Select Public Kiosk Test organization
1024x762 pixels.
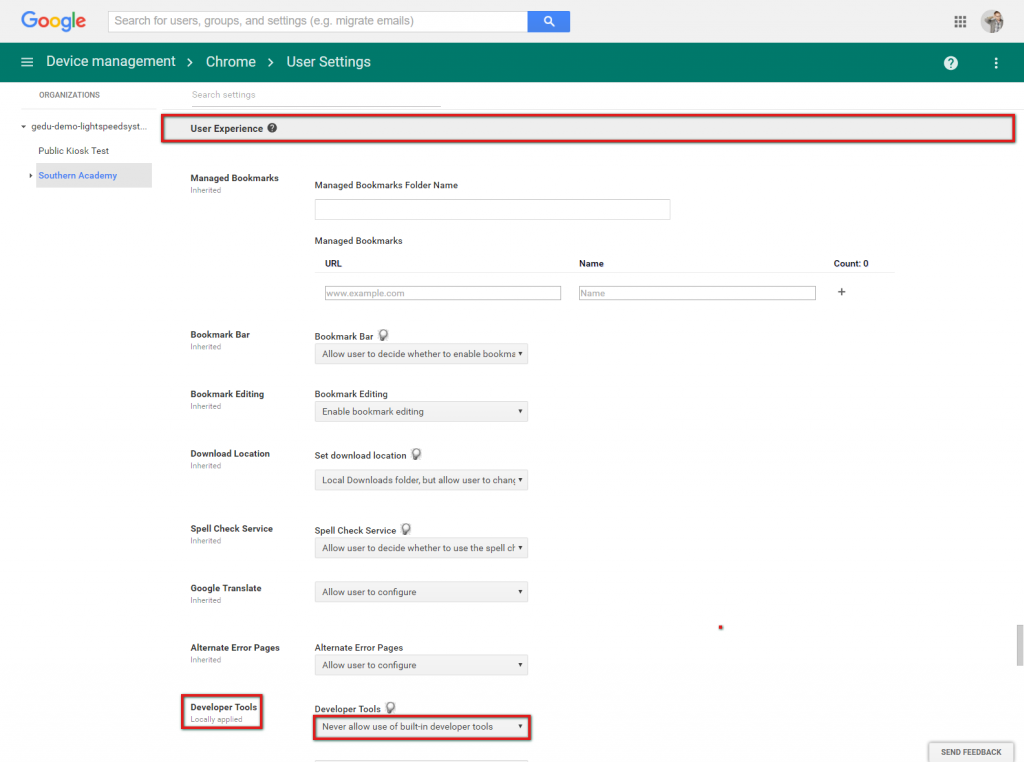tap(74, 151)
